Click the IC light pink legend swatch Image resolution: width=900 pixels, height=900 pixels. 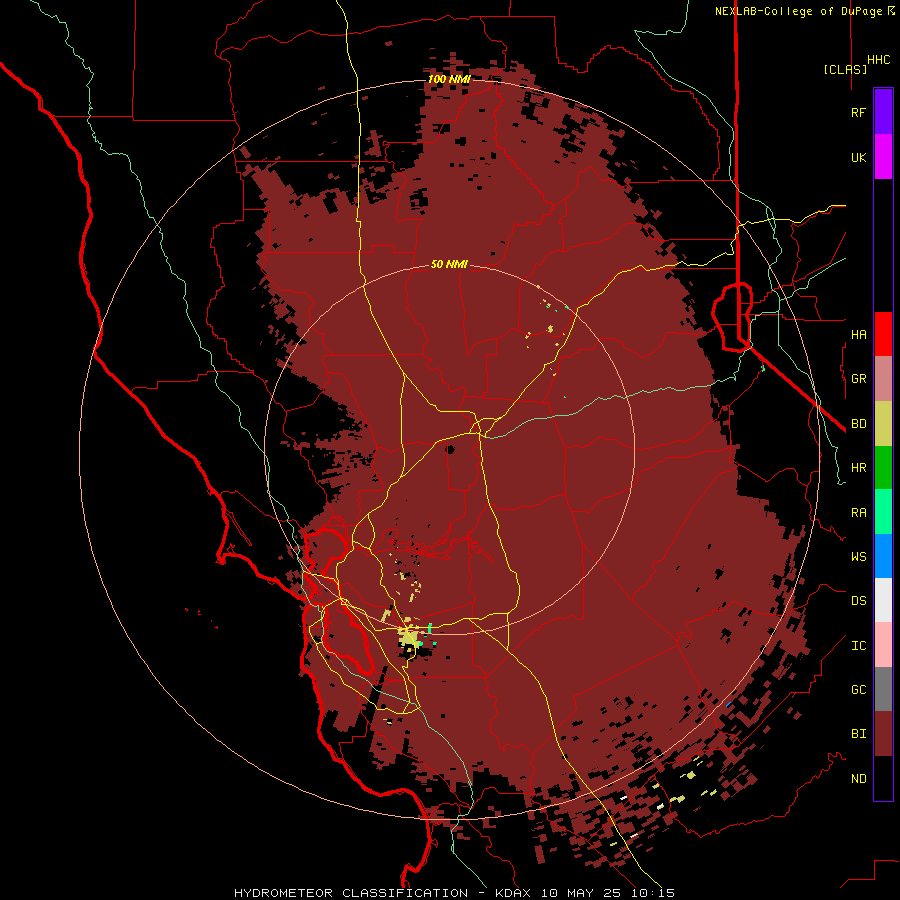(883, 645)
